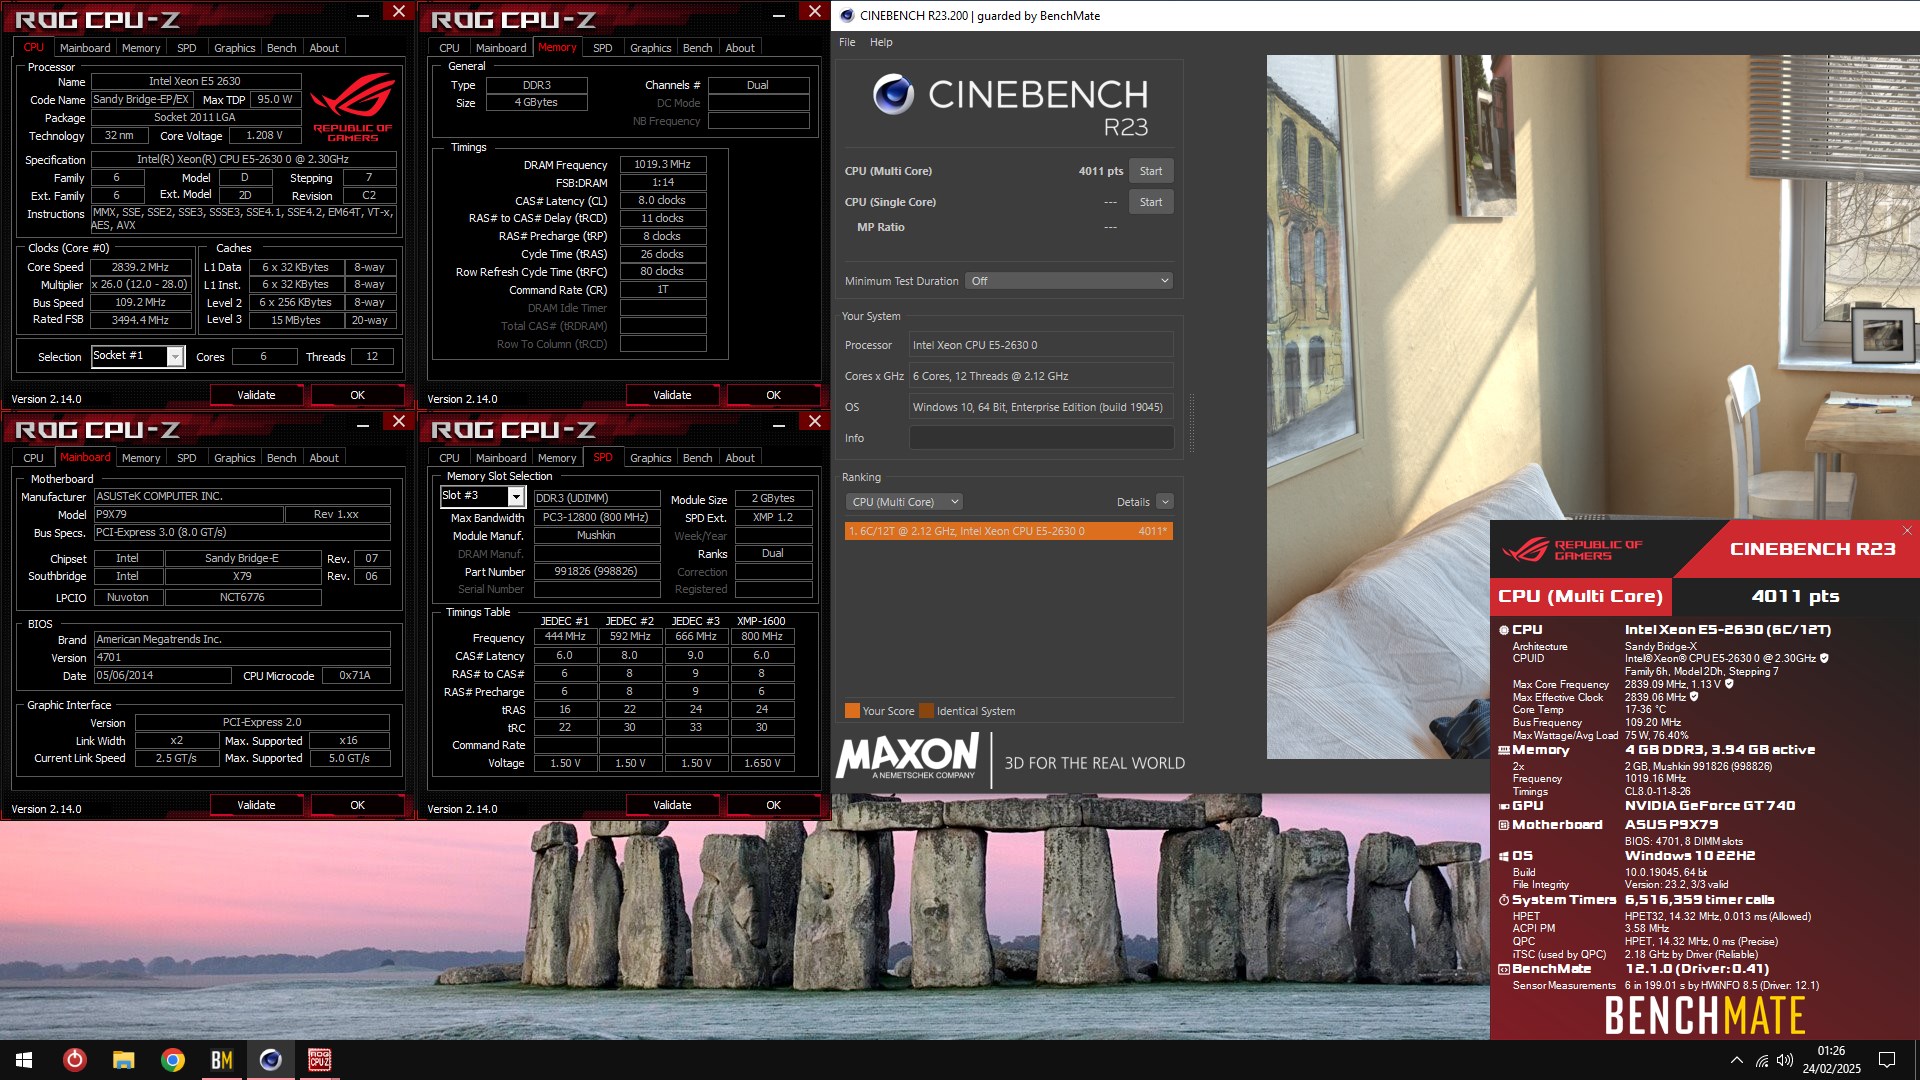Click the Part Number 991826 (998826) field

[596, 571]
